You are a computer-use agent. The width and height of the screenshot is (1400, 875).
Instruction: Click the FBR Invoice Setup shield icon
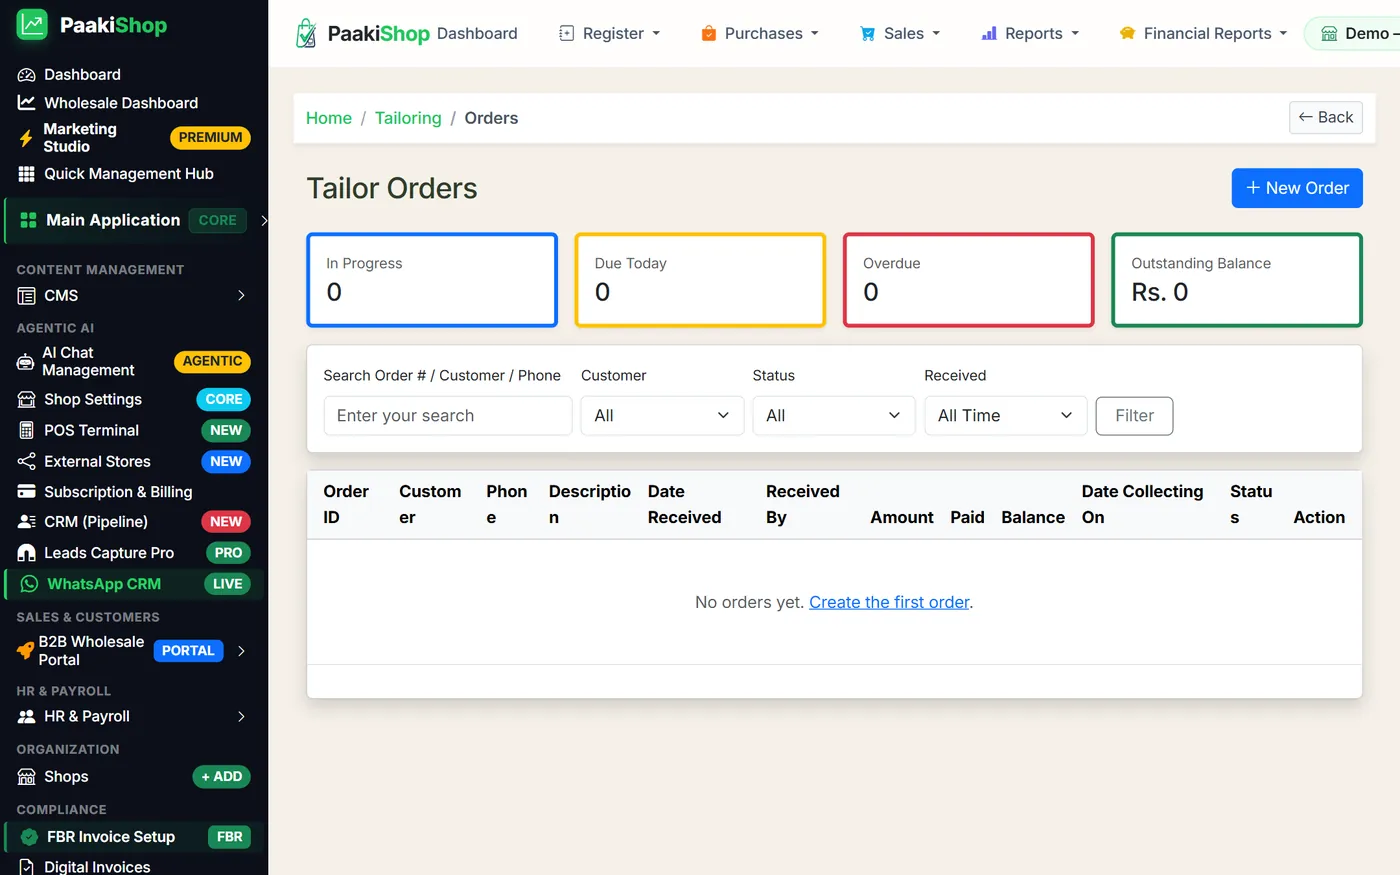[x=29, y=837]
